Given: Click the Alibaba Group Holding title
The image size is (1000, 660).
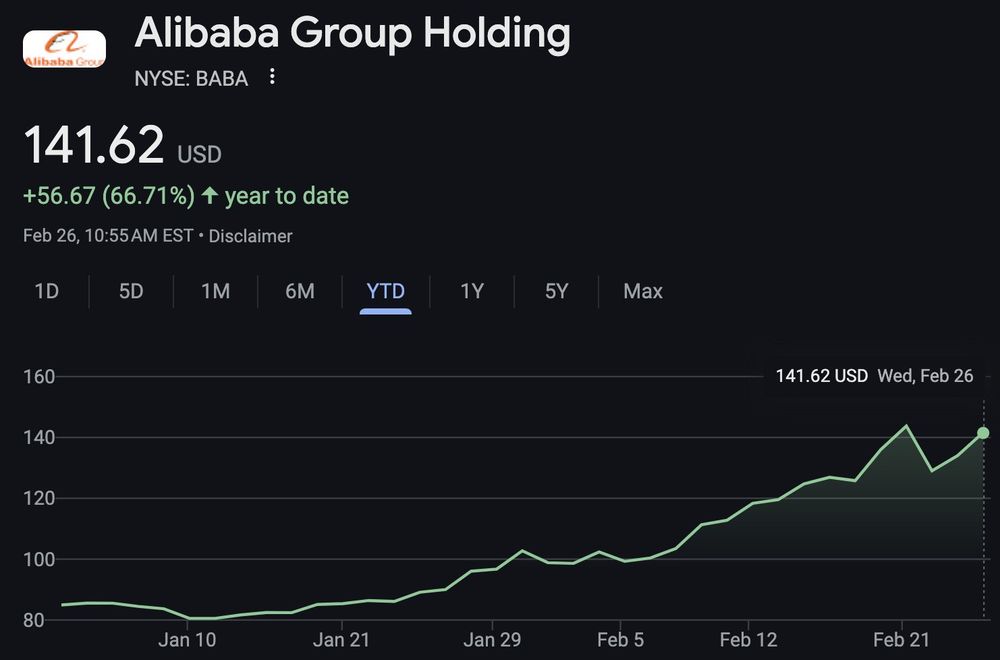Looking at the screenshot, I should coord(352,34).
